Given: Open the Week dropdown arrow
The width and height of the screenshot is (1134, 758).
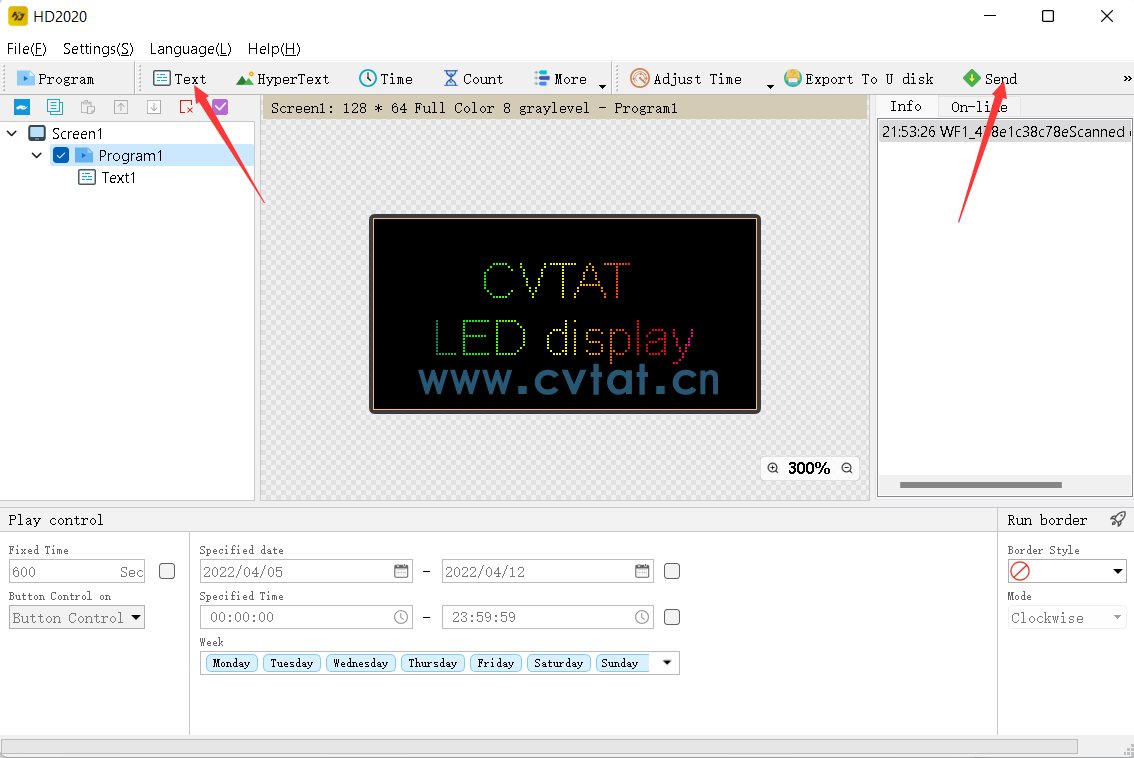Looking at the screenshot, I should pyautogui.click(x=667, y=663).
